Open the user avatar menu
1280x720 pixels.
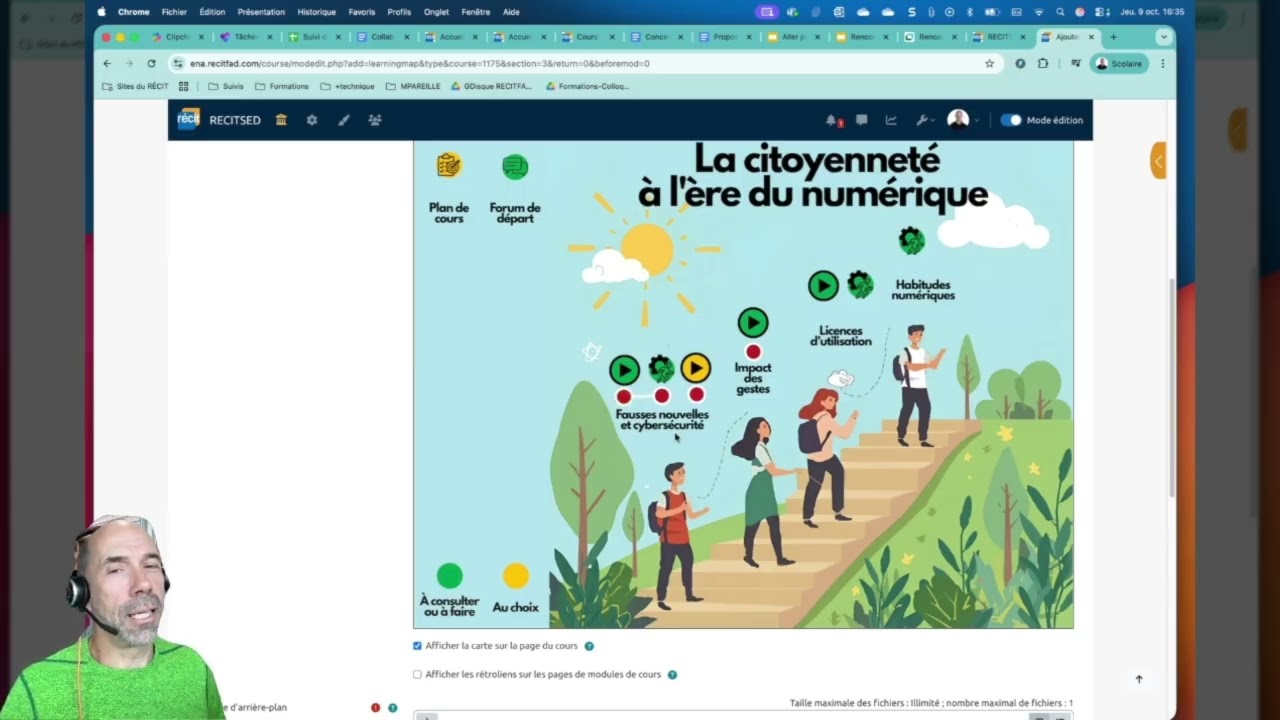(x=962, y=120)
